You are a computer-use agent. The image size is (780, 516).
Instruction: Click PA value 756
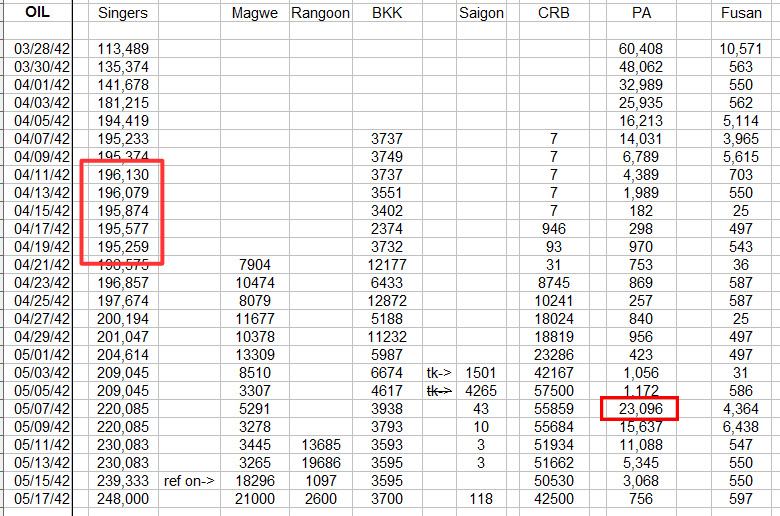pos(641,499)
